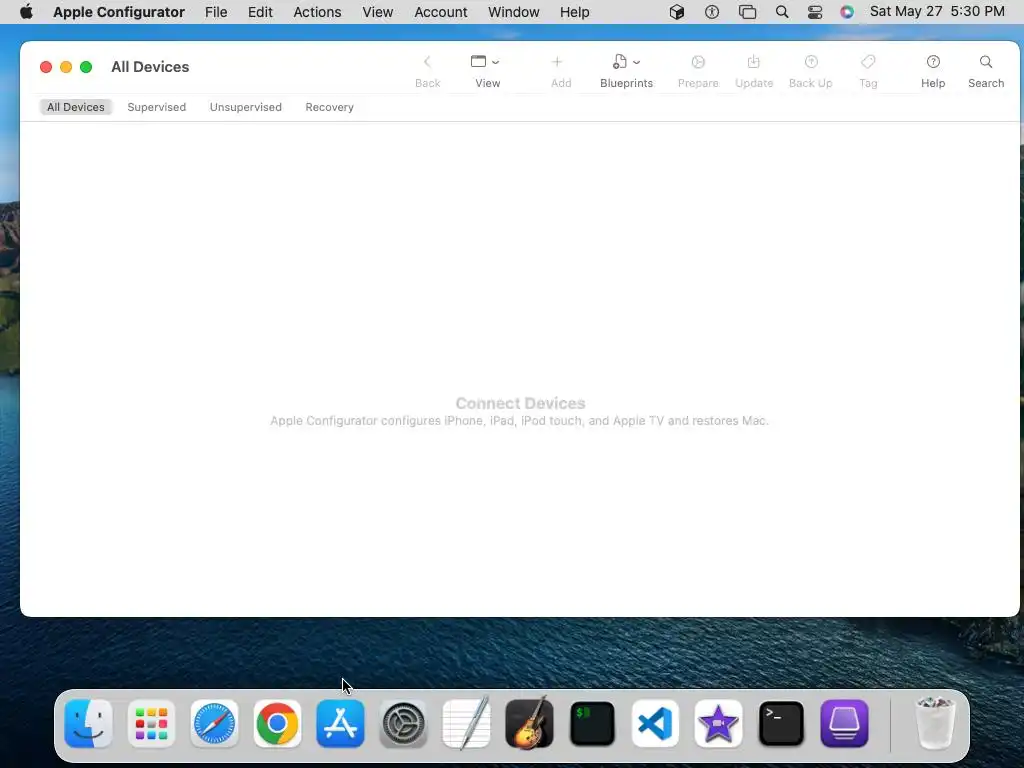Launch iMovie from the Dock
The image size is (1024, 768).
click(x=718, y=724)
